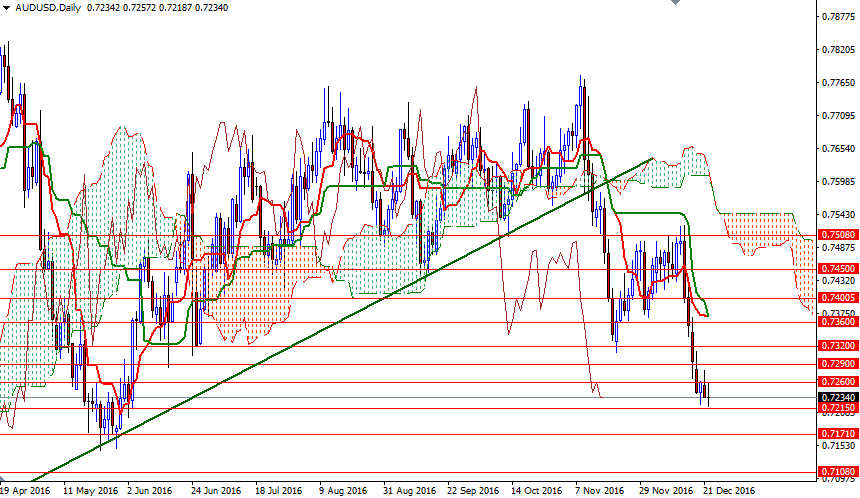Screen dimensions: 860x498
Task: Select the 0.72600 horizontal line price label
Action: [x=839, y=382]
